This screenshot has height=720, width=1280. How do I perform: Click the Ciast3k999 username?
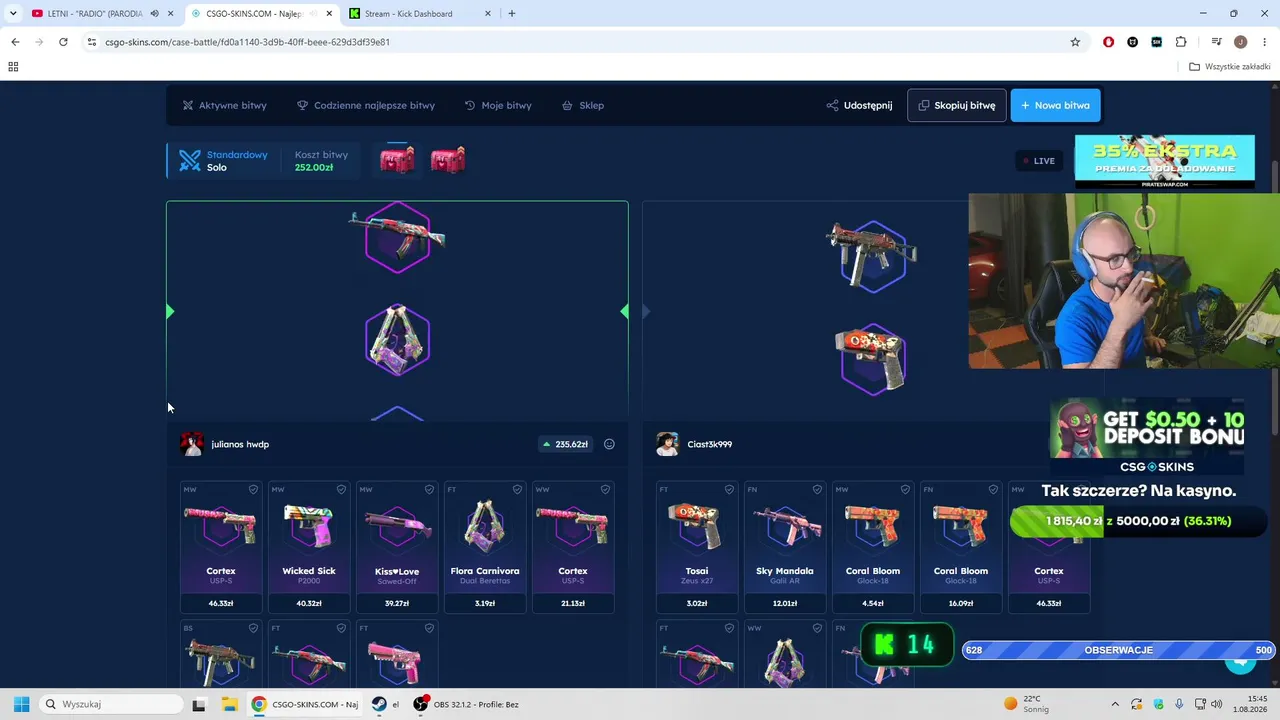(710, 444)
